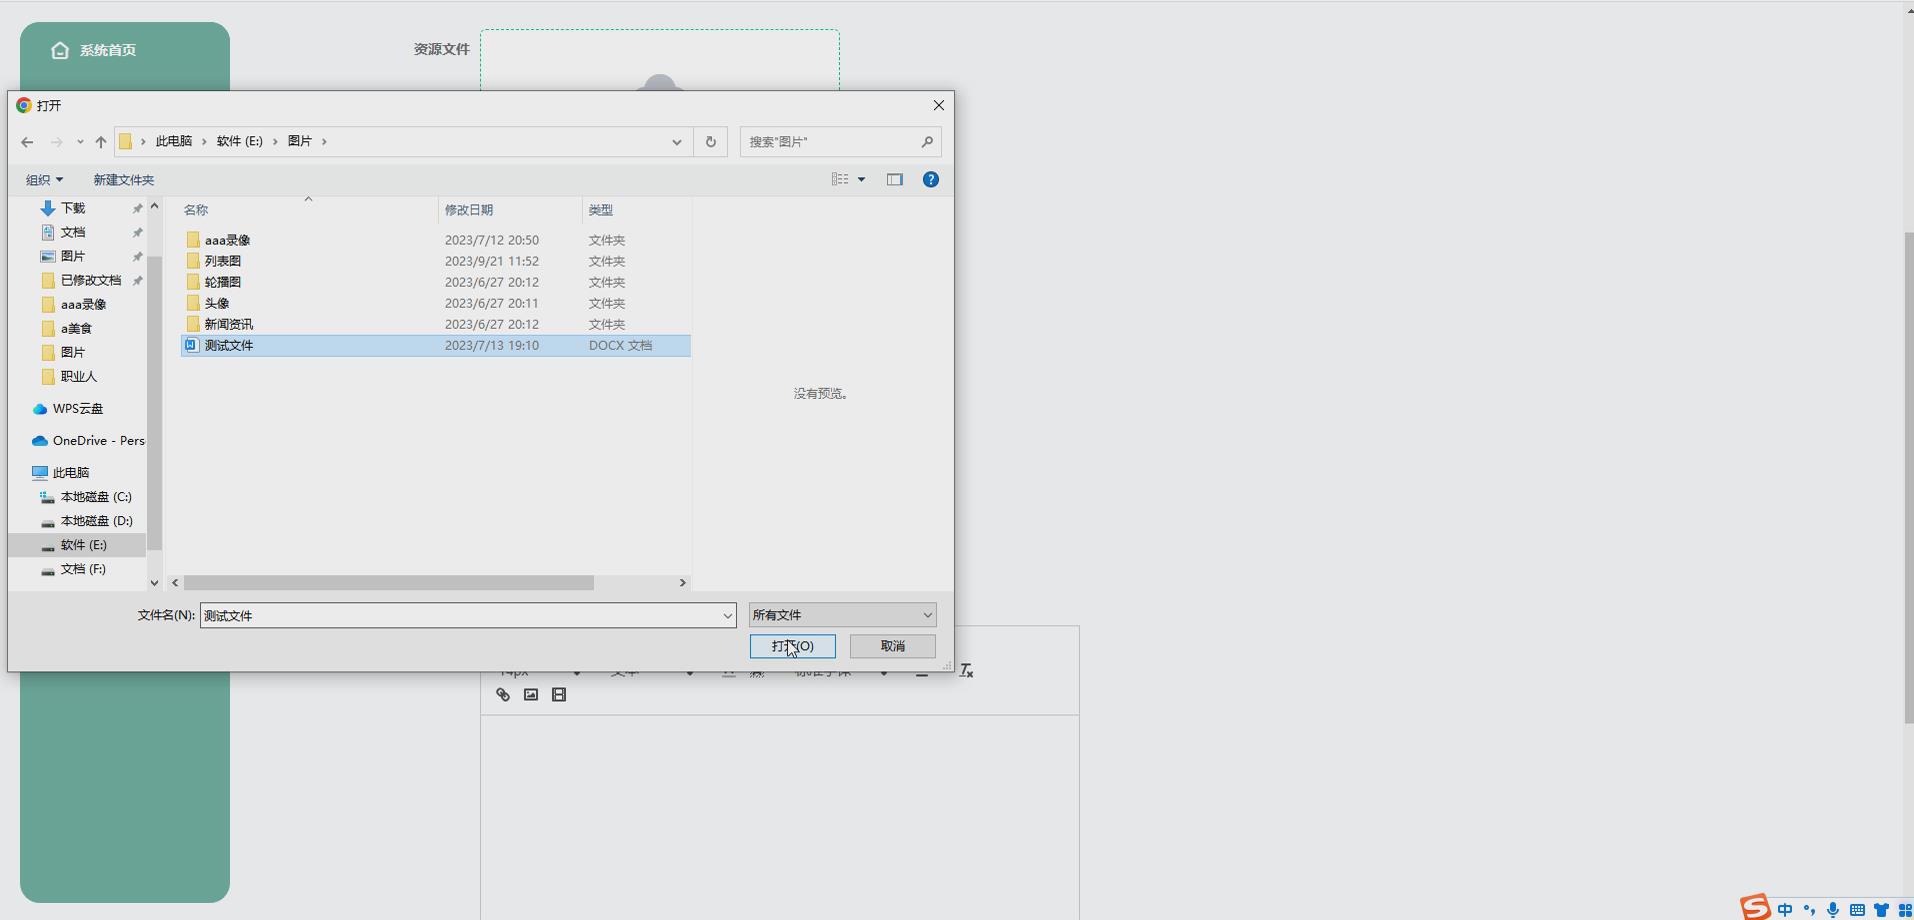Open 已修改文档 folder in sidebar
1914x920 pixels.
pos(90,280)
